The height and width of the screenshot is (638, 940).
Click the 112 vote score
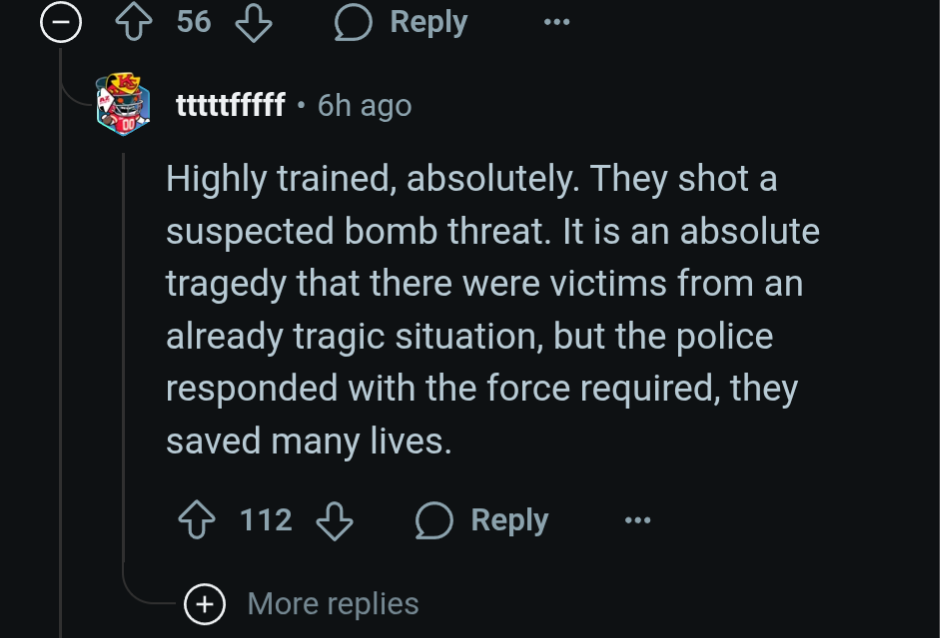click(266, 520)
